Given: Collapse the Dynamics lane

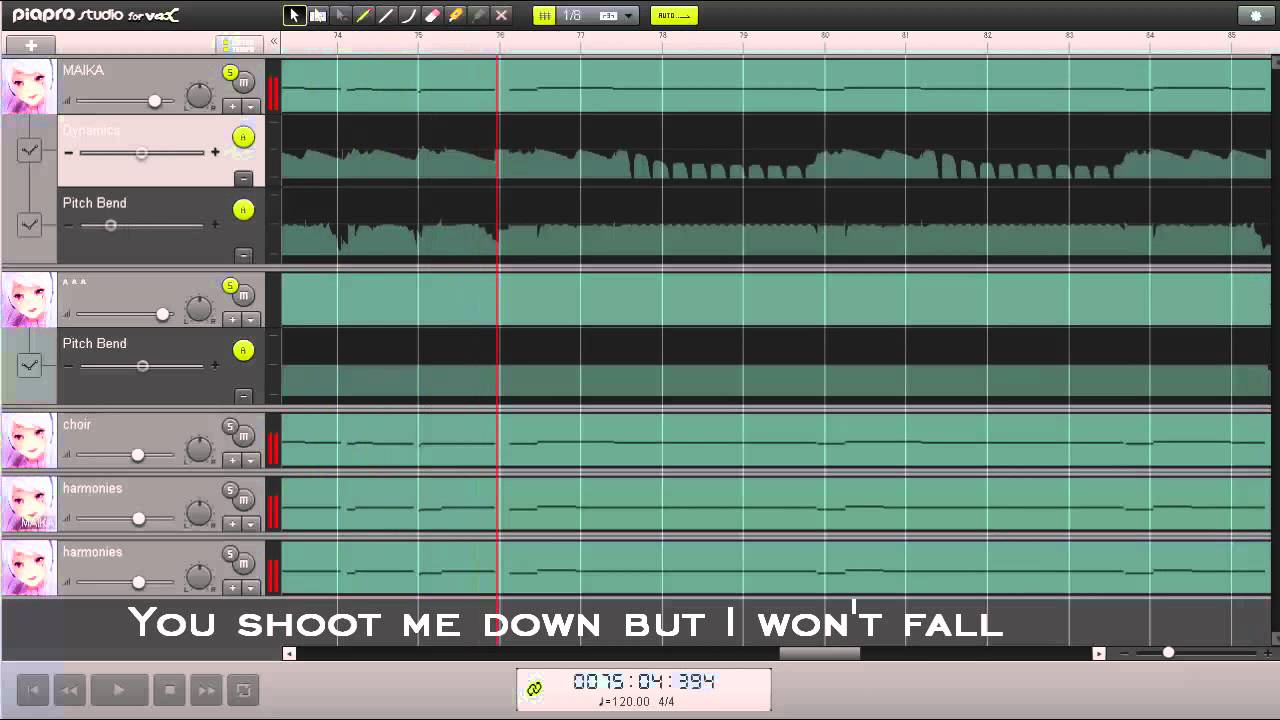Looking at the screenshot, I should (243, 178).
